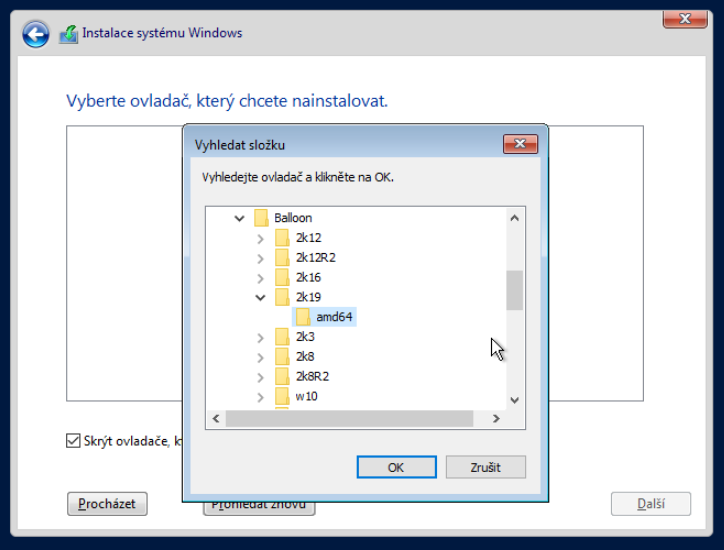Collapse the Balloon folder tree node
The height and width of the screenshot is (550, 724).
pyautogui.click(x=239, y=218)
